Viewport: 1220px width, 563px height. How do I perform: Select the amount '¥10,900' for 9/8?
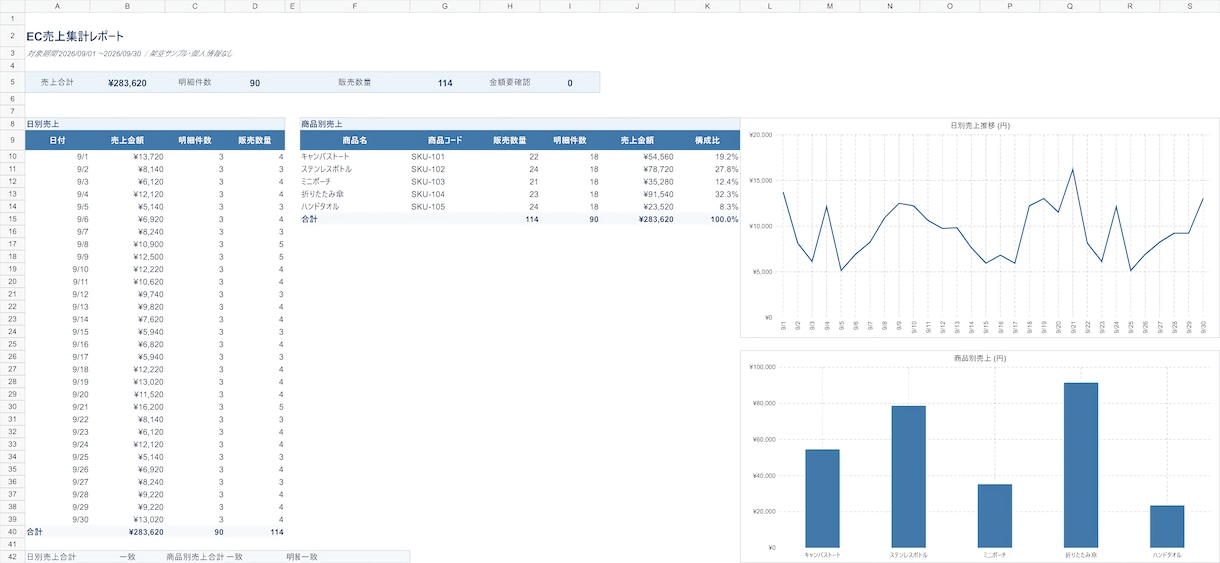(146, 244)
